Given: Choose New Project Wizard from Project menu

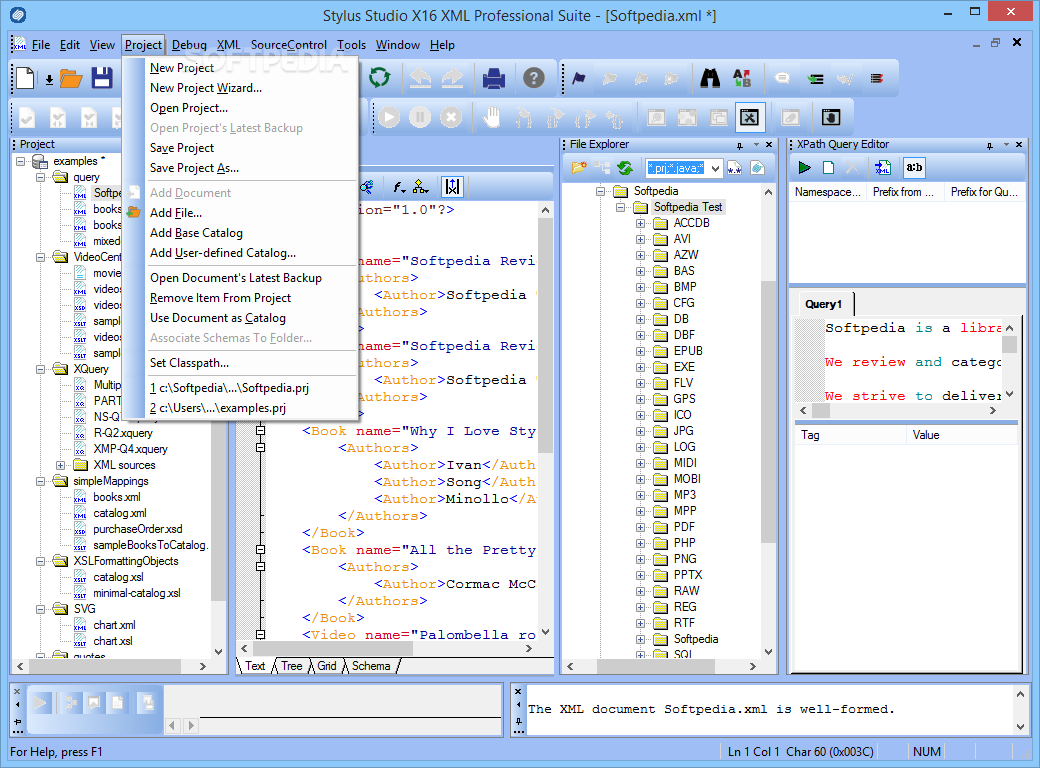Looking at the screenshot, I should point(206,88).
